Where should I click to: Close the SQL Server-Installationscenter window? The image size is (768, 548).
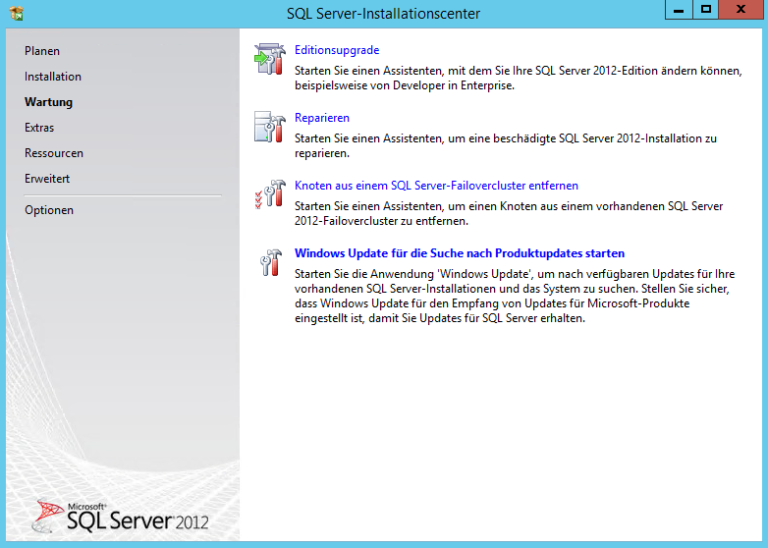click(741, 10)
